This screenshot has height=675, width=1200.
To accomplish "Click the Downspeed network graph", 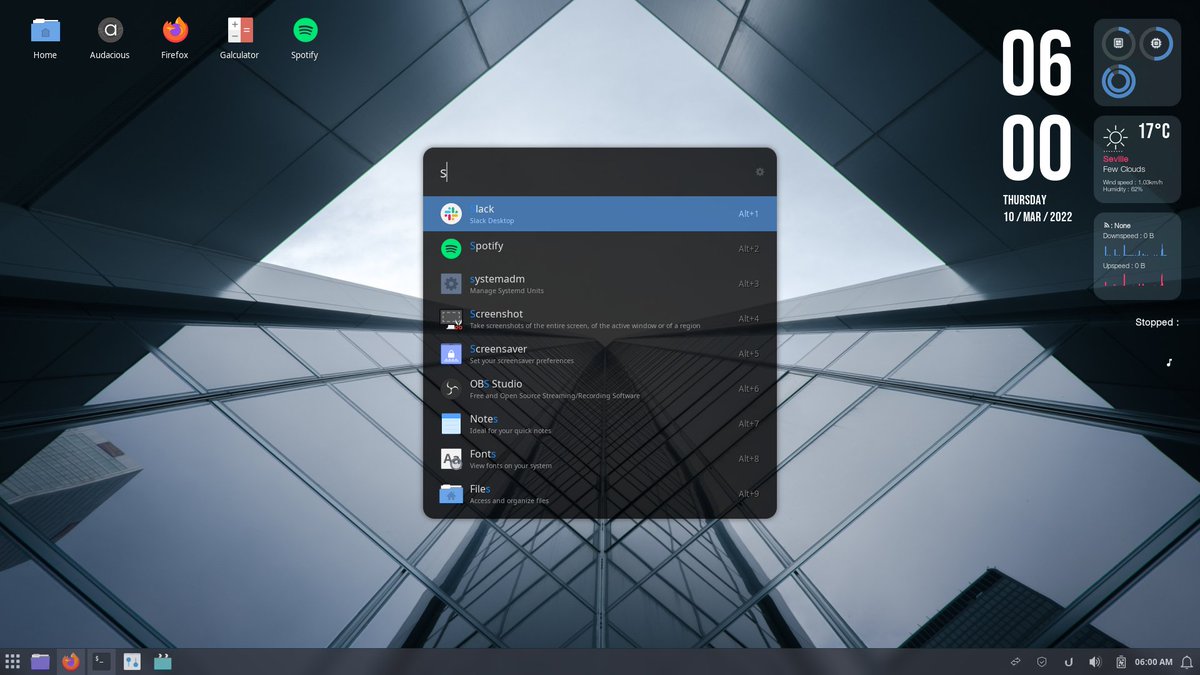I will [1136, 249].
